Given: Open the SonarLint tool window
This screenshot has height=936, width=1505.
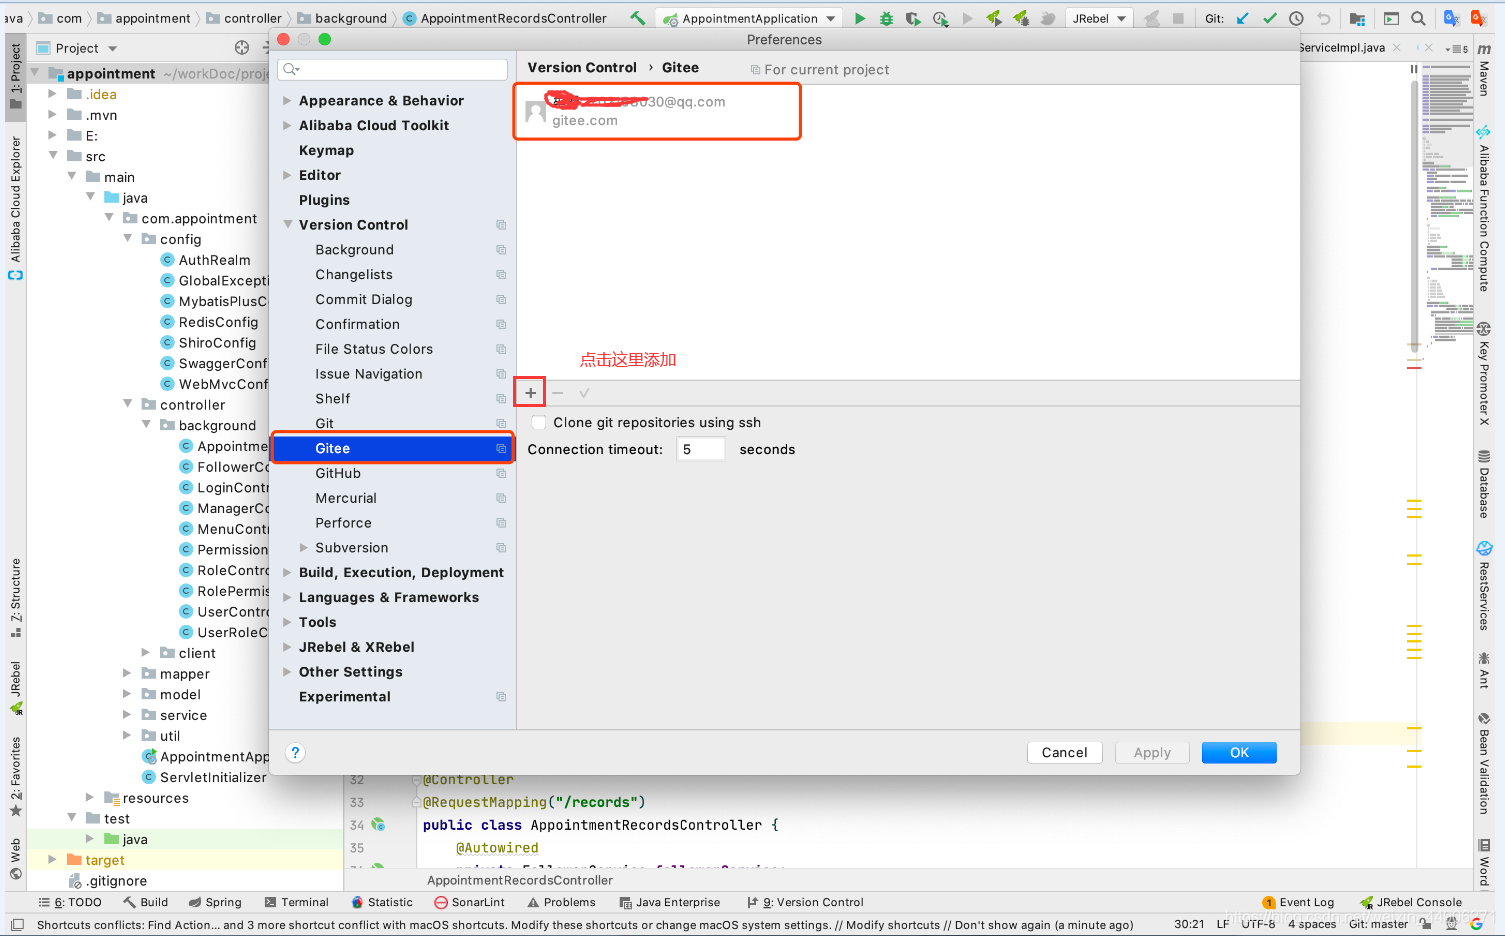Looking at the screenshot, I should (470, 902).
